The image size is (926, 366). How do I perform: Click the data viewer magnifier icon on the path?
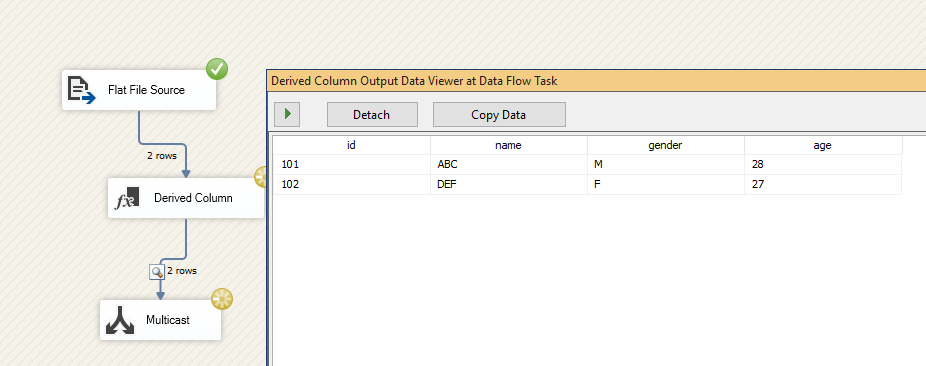coord(156,272)
